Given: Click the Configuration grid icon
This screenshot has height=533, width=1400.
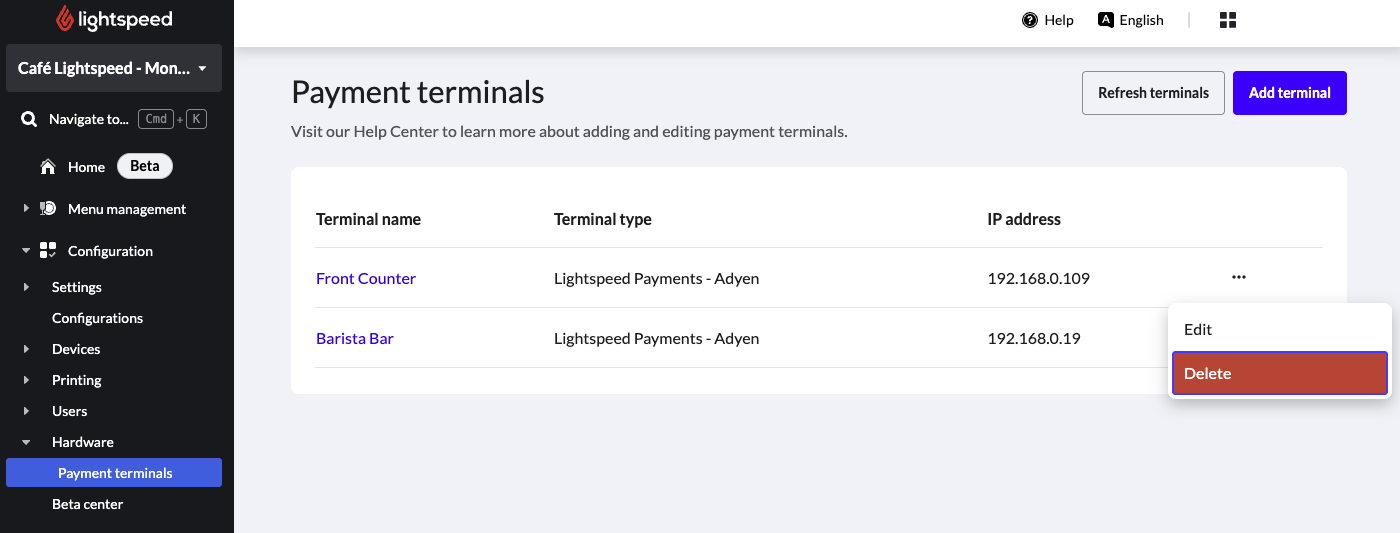Looking at the screenshot, I should pyautogui.click(x=48, y=251).
